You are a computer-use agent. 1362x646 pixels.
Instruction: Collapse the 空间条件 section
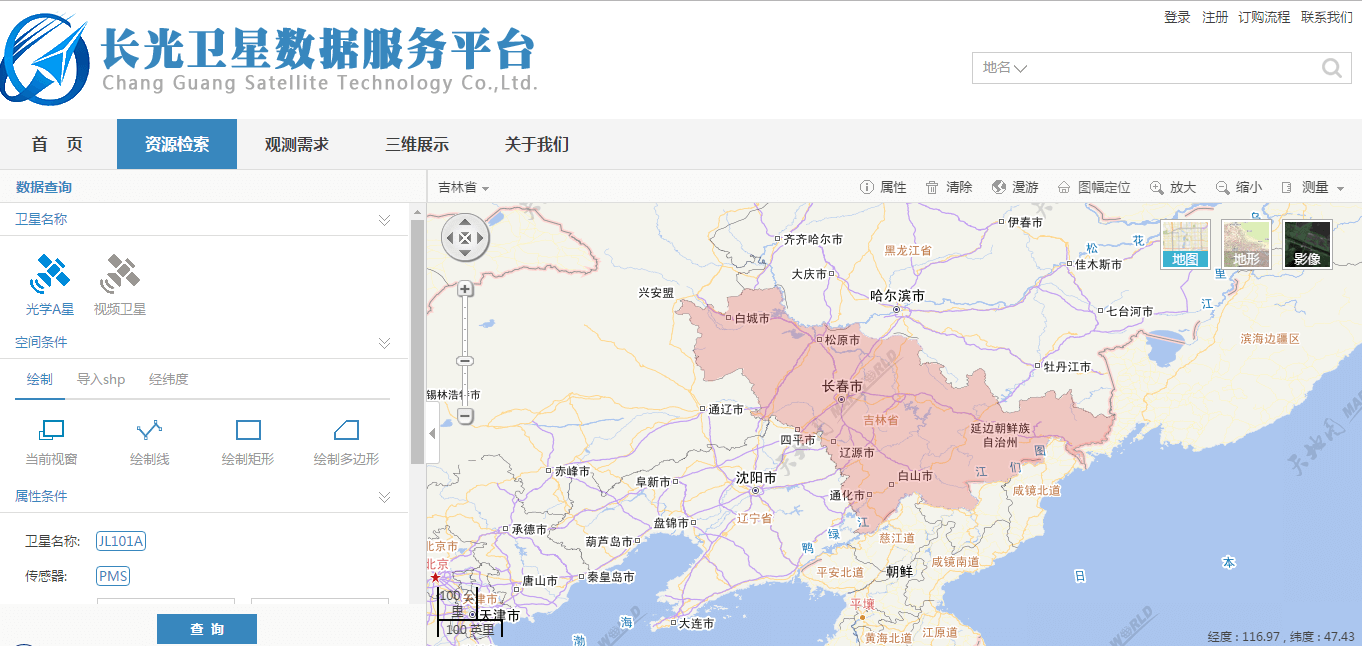pos(384,343)
